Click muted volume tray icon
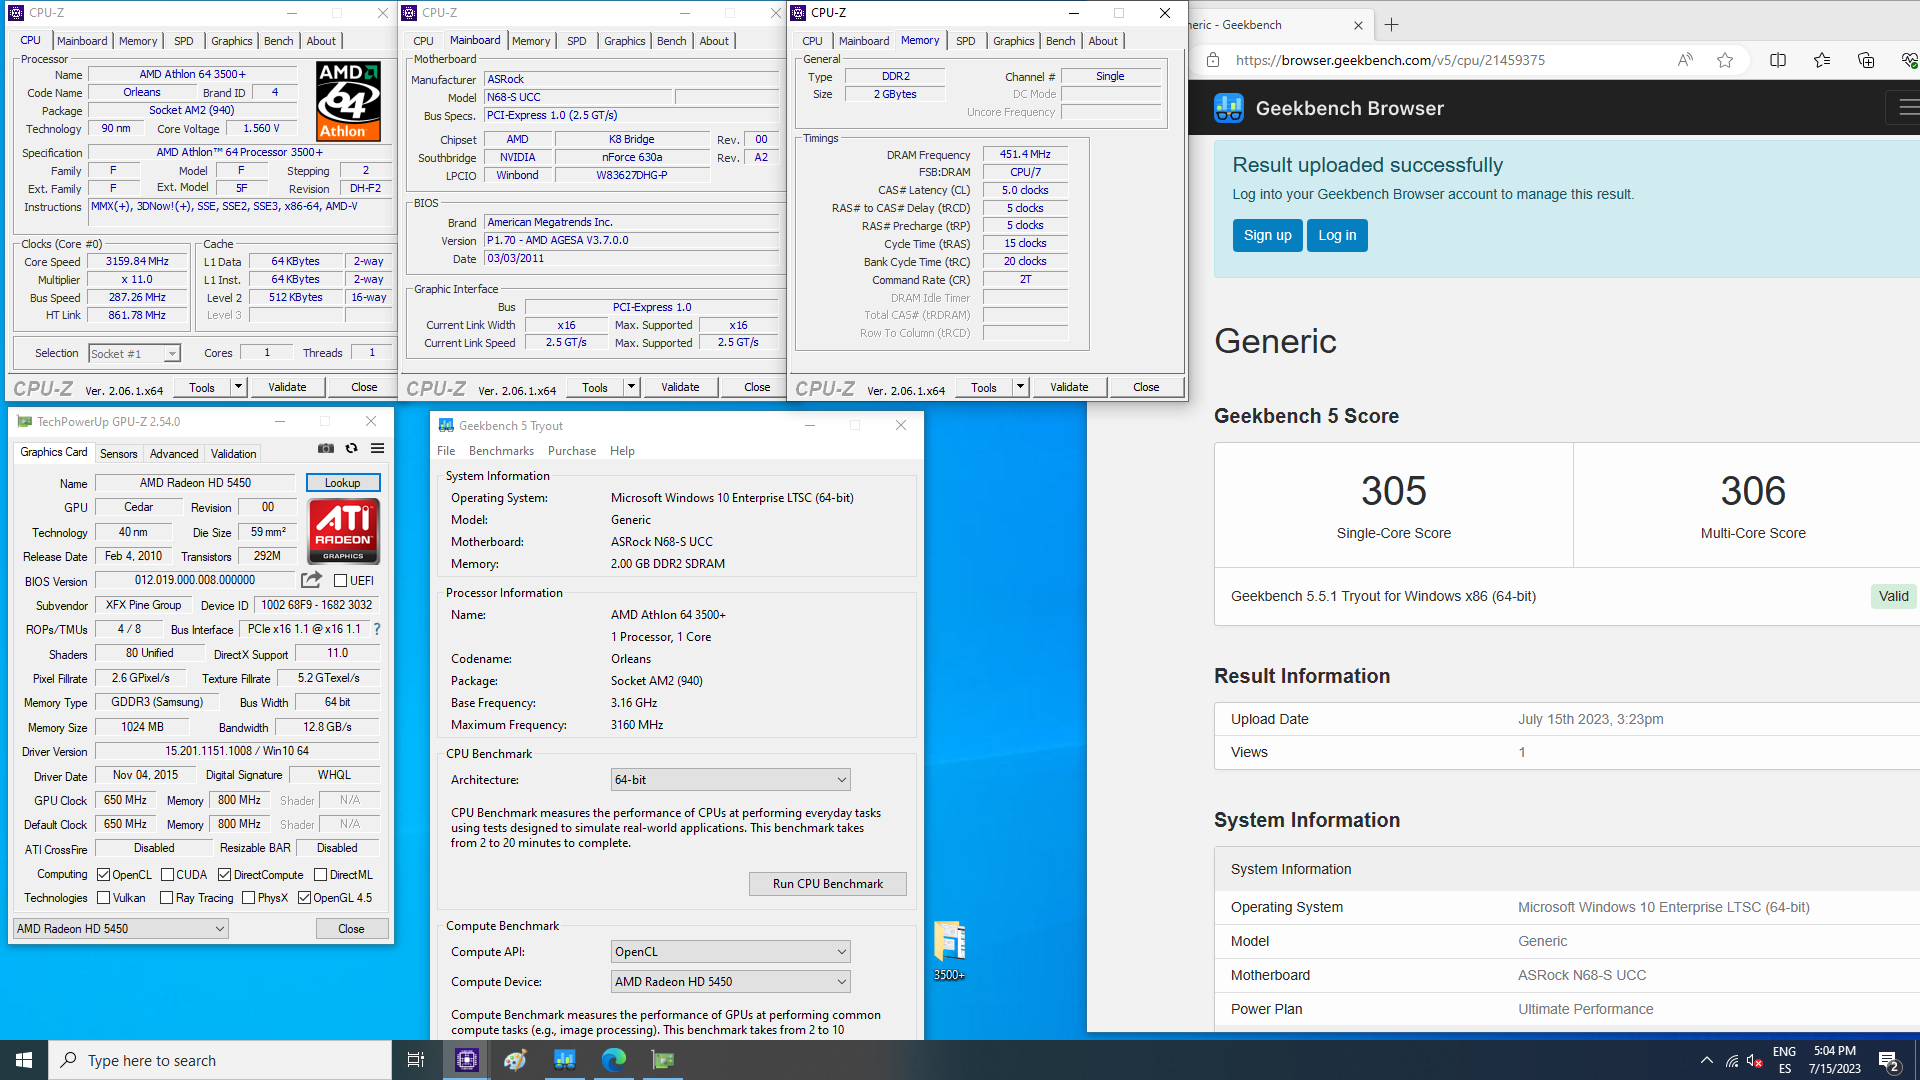This screenshot has height=1080, width=1920. (x=1755, y=1061)
